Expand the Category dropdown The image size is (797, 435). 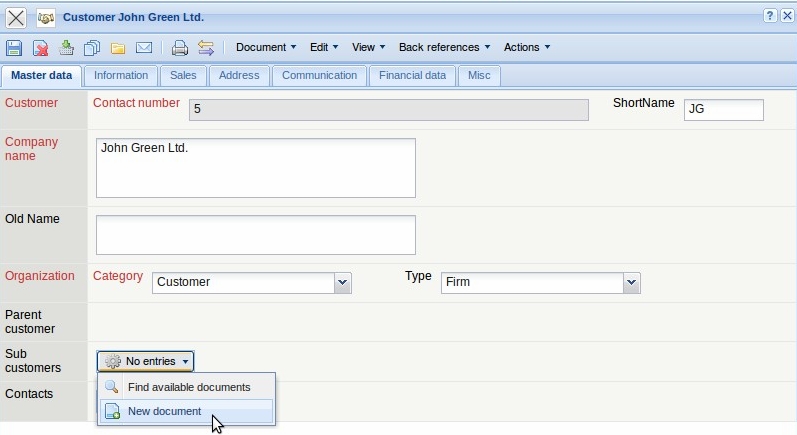click(343, 283)
